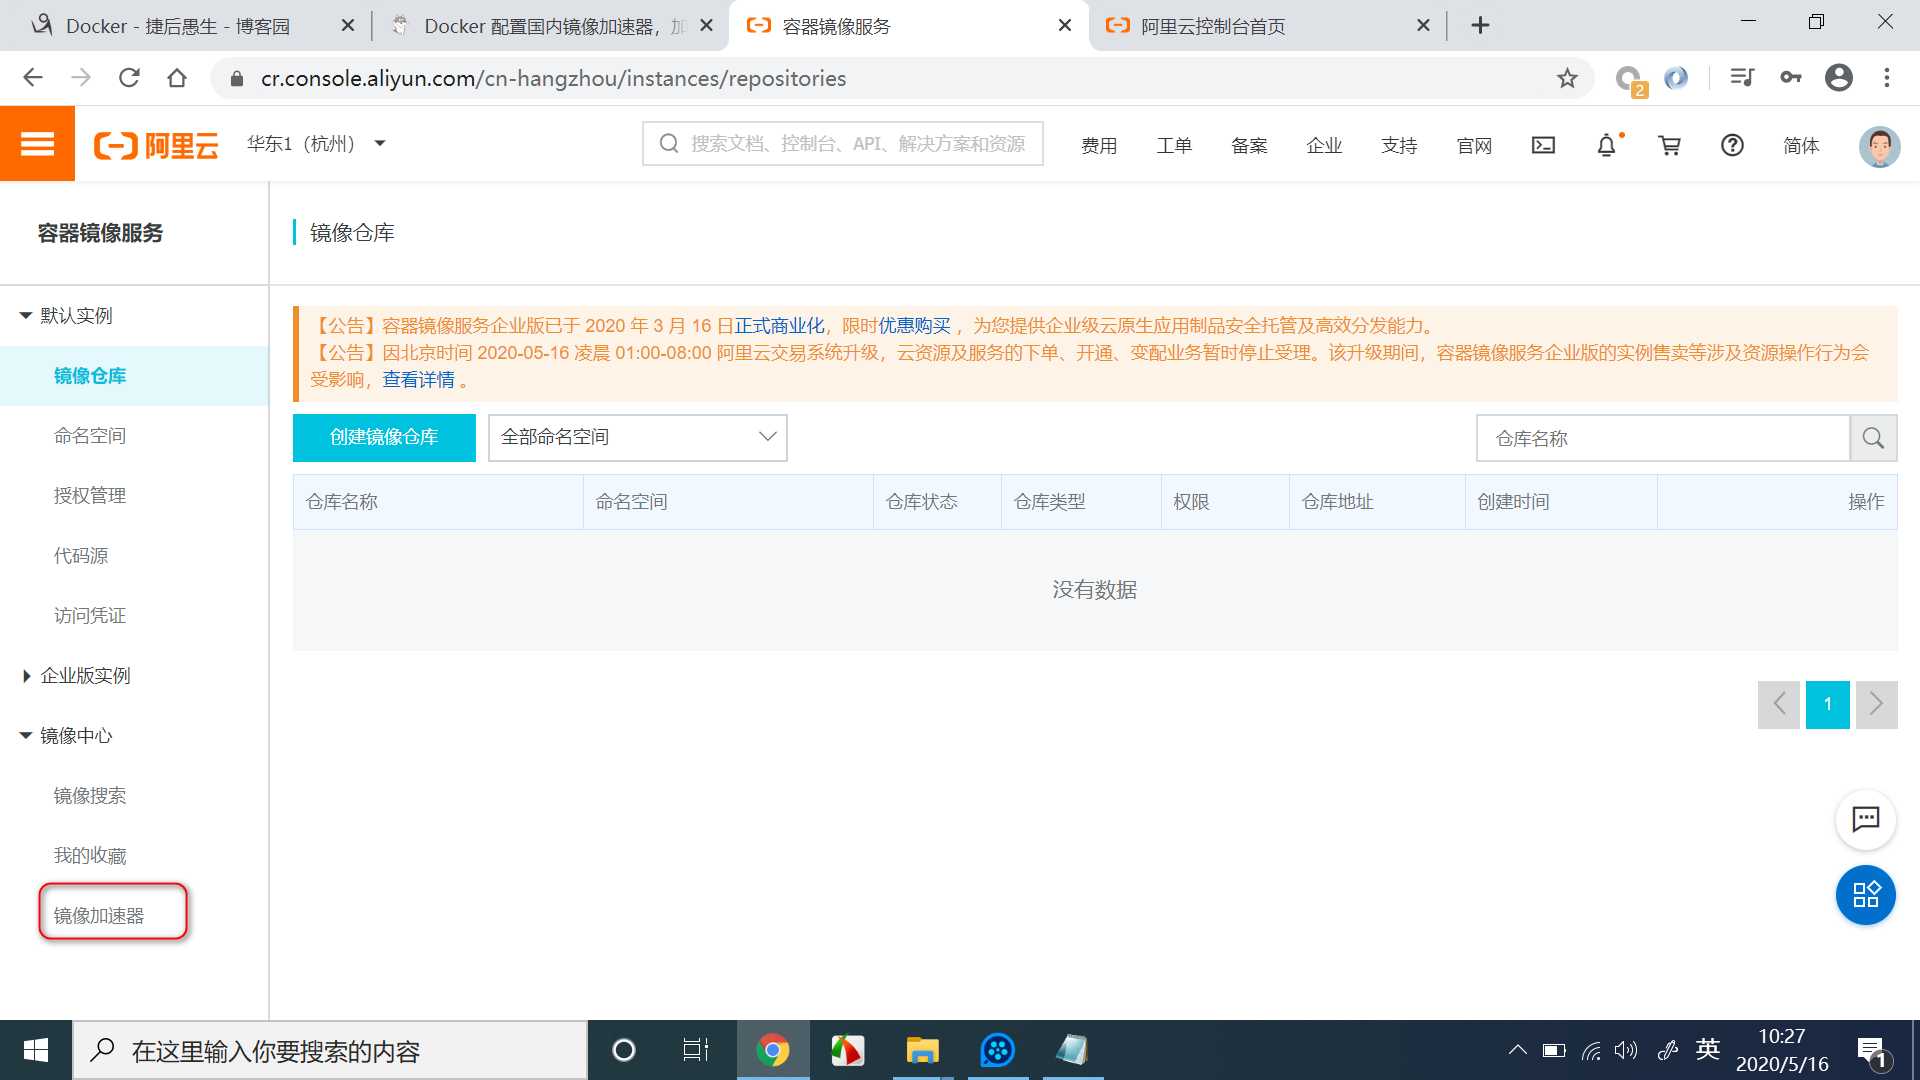Viewport: 1920px width, 1080px height.
Task: Click the Aliyun logo
Action: (x=156, y=145)
